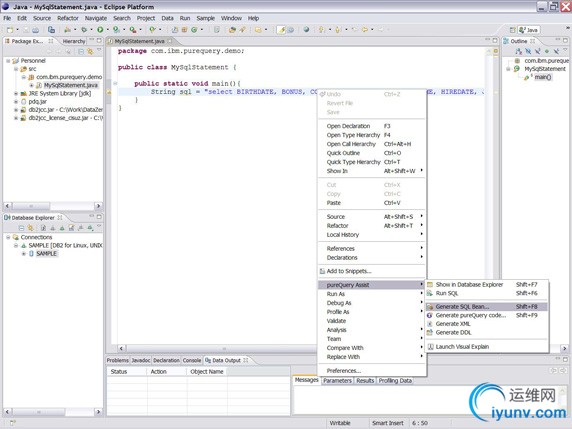Click the Open Type toolbar icon
Image resolution: width=572 pixels, height=429 pixels.
coord(232,30)
